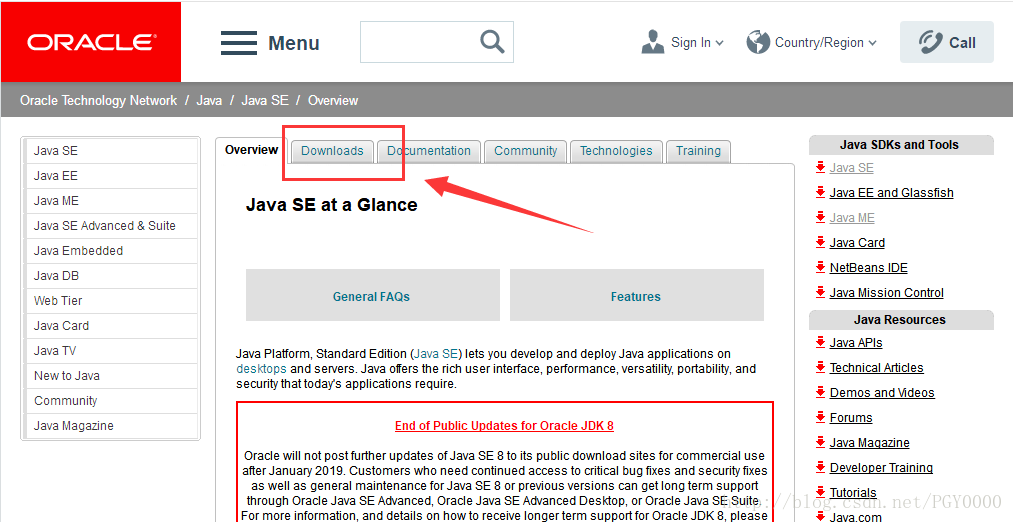Image resolution: width=1013 pixels, height=522 pixels.
Task: Open the Forums link
Action: [x=850, y=418]
